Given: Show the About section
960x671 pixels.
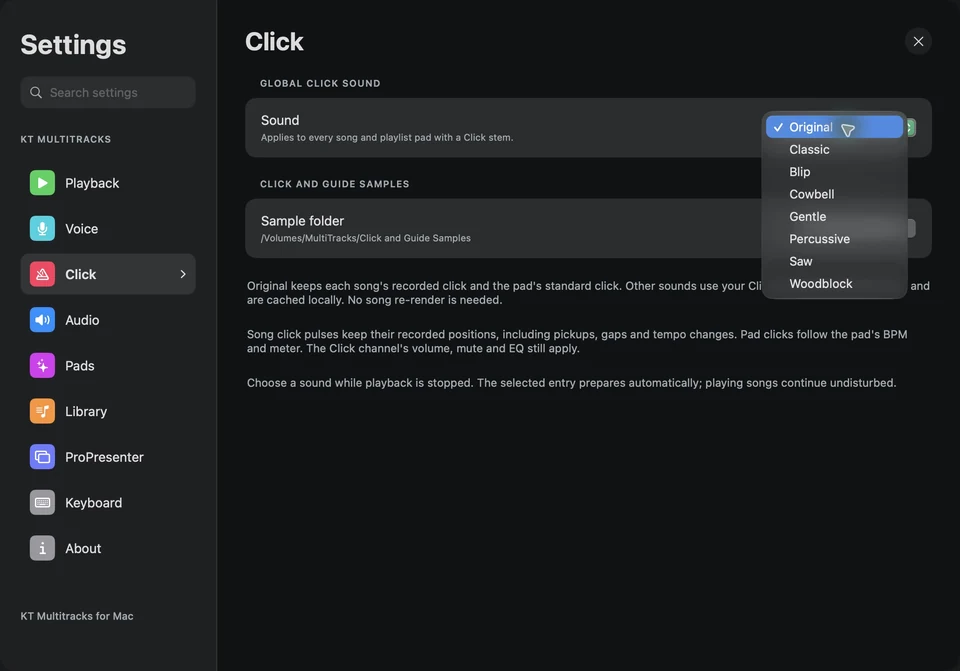Looking at the screenshot, I should tap(108, 549).
